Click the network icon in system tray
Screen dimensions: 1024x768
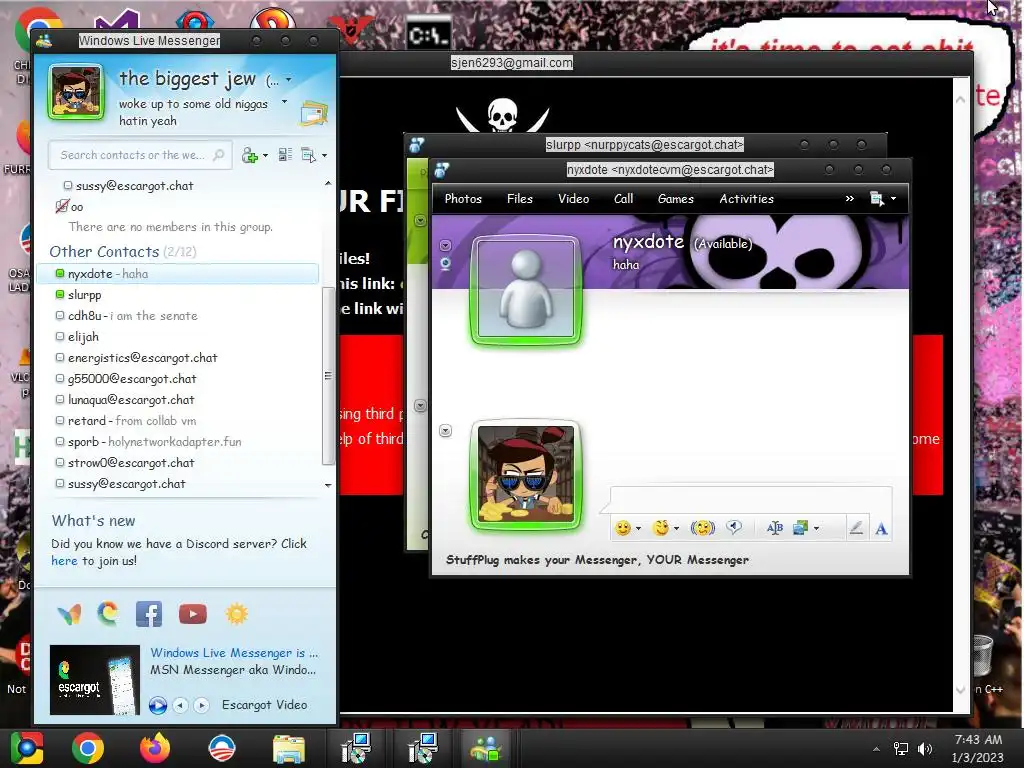click(x=901, y=749)
